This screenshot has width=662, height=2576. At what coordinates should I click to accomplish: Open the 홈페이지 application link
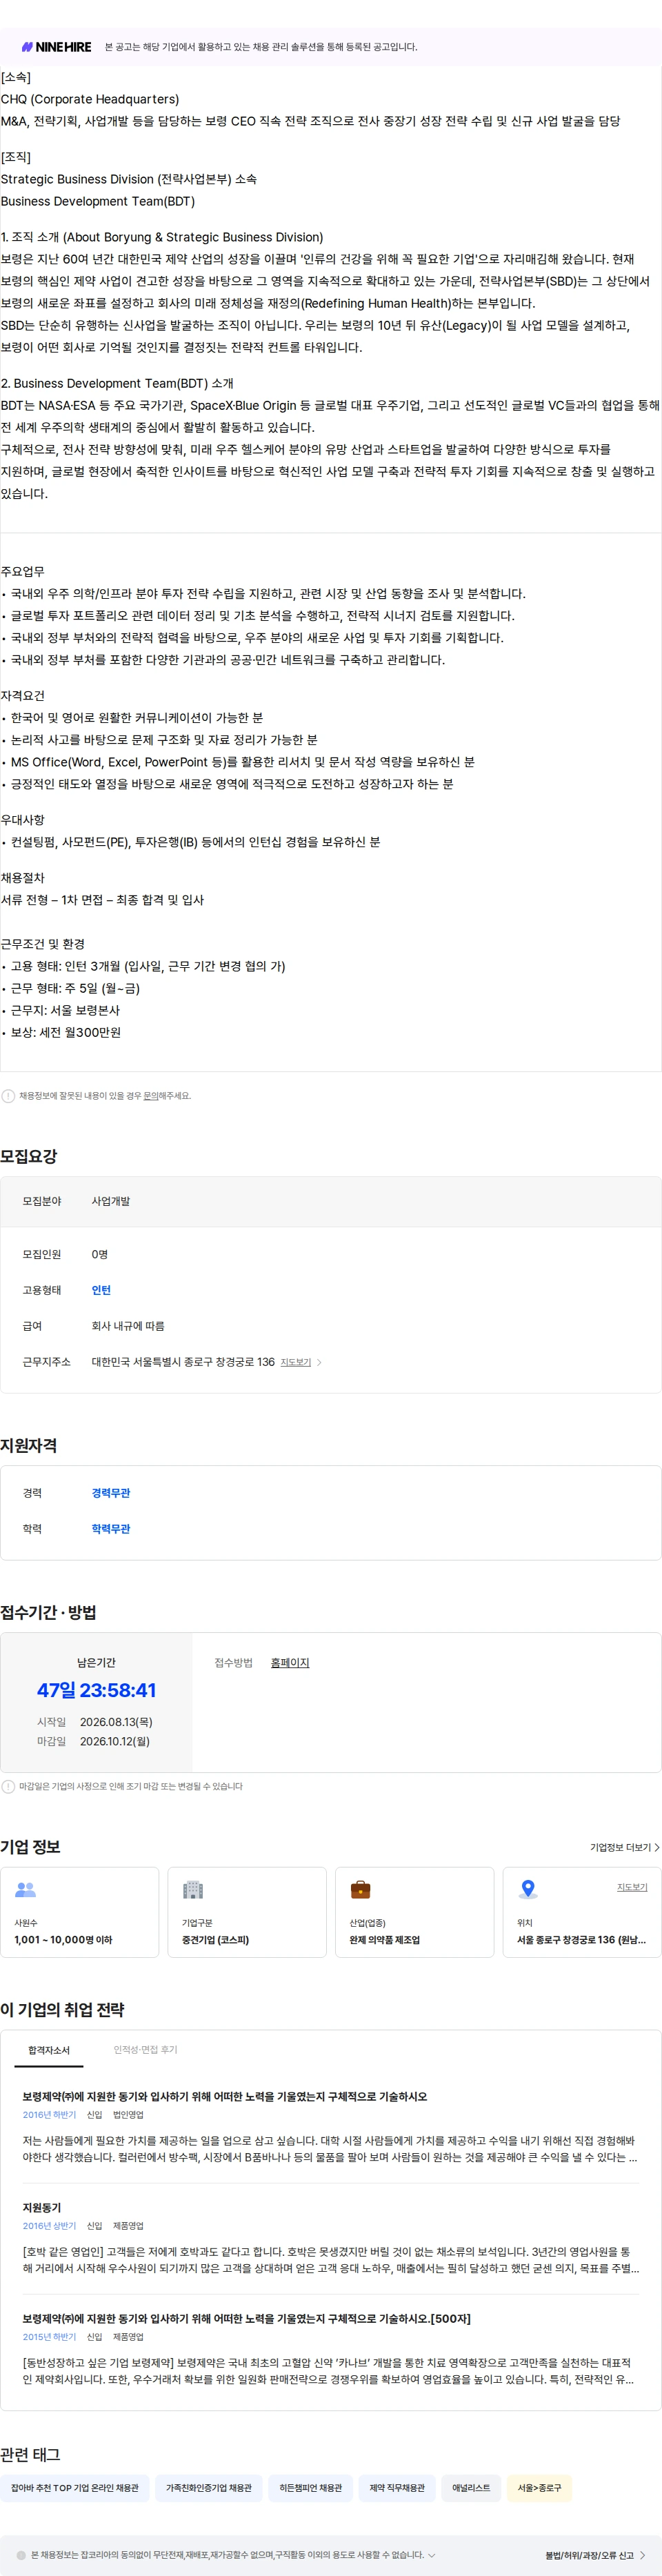pos(290,1663)
